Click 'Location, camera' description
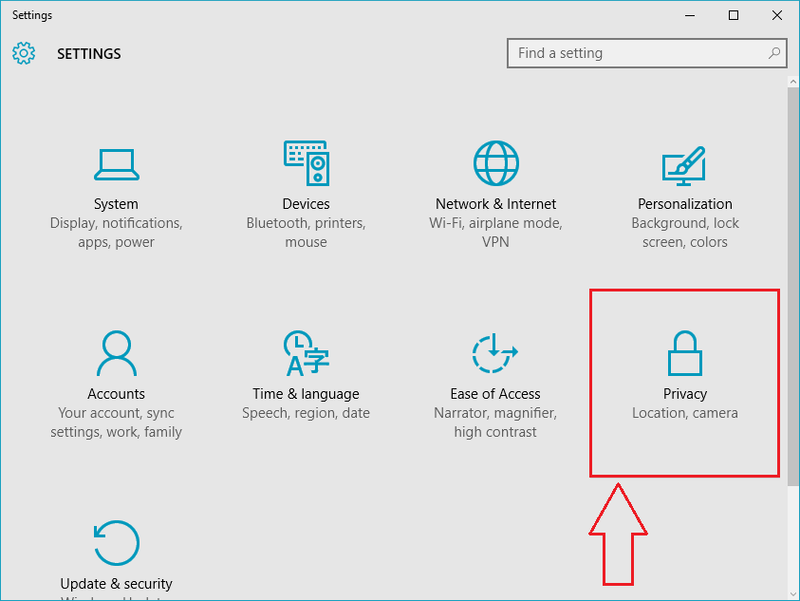The image size is (800, 601). click(685, 413)
